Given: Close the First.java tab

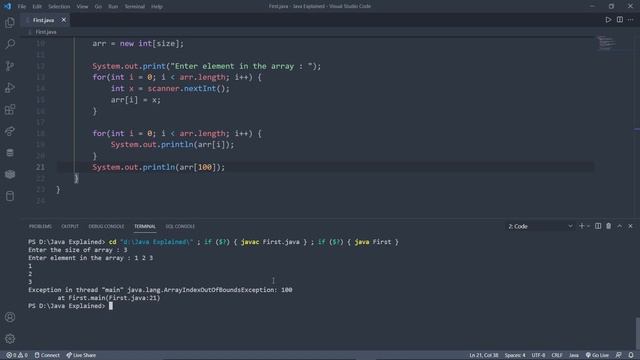Looking at the screenshot, I should pos(64,20).
